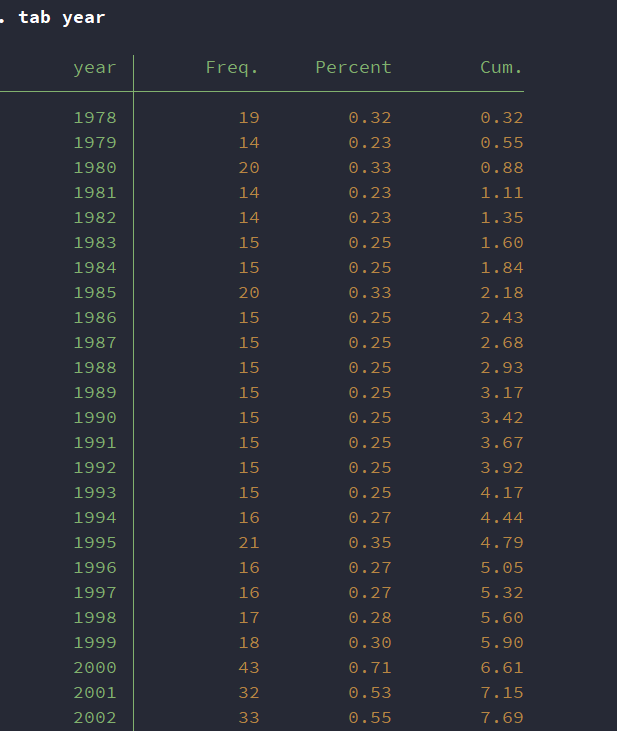Select the 1978 year label
The width and height of the screenshot is (617, 731).
click(x=94, y=118)
